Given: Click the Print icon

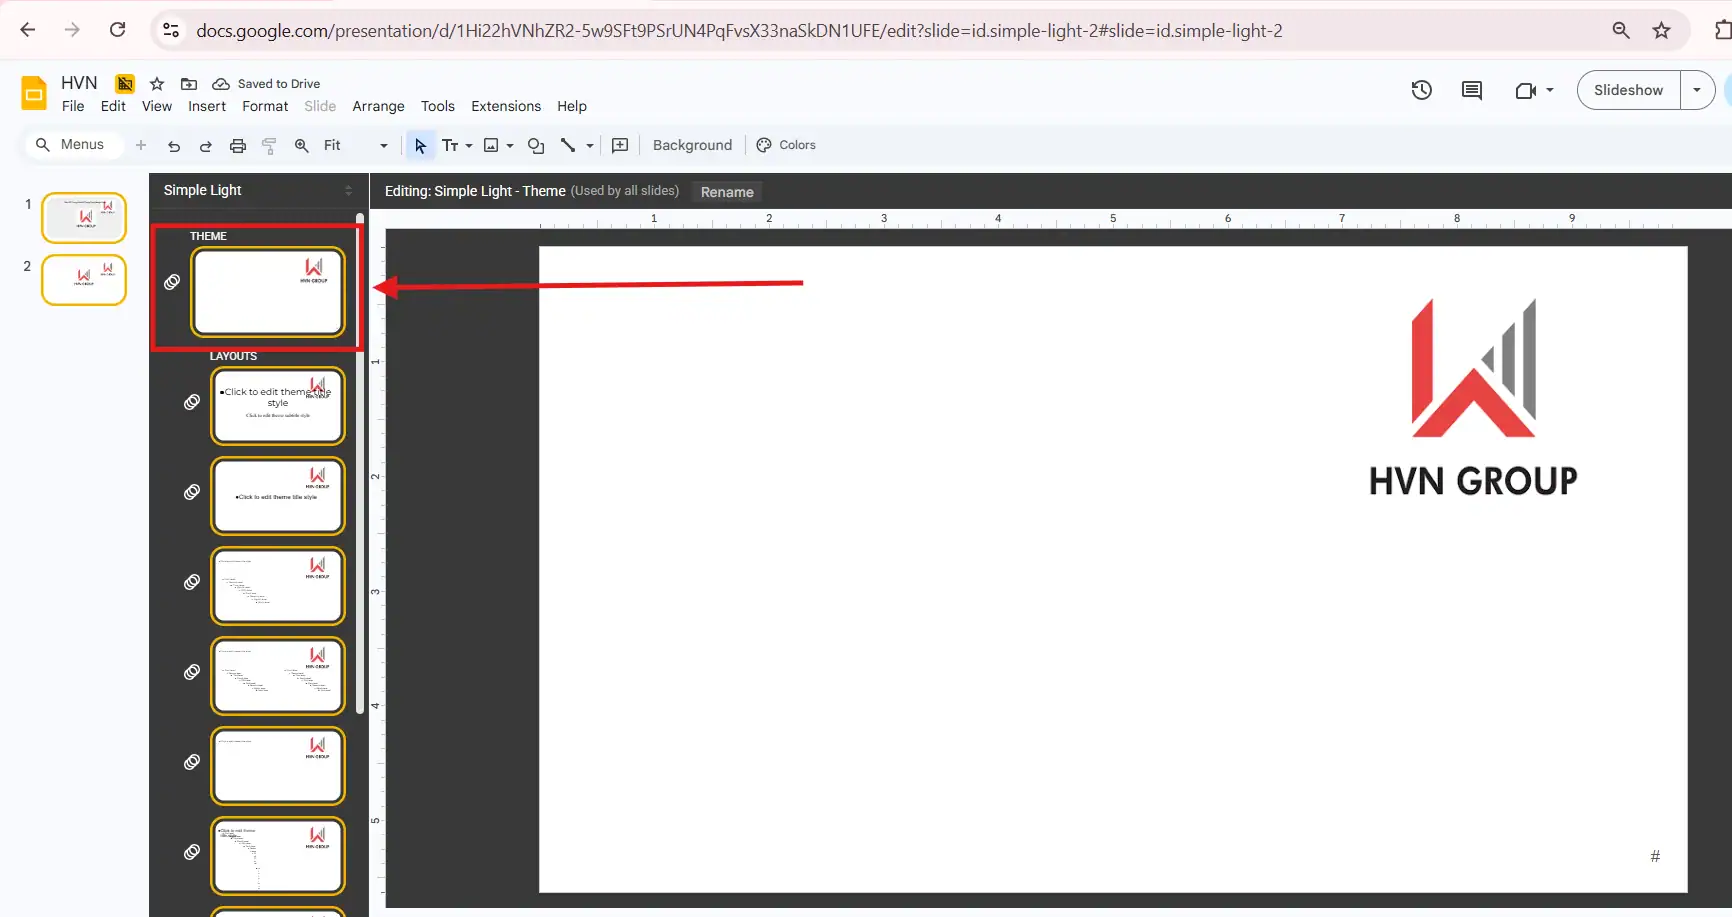Looking at the screenshot, I should click(x=238, y=146).
